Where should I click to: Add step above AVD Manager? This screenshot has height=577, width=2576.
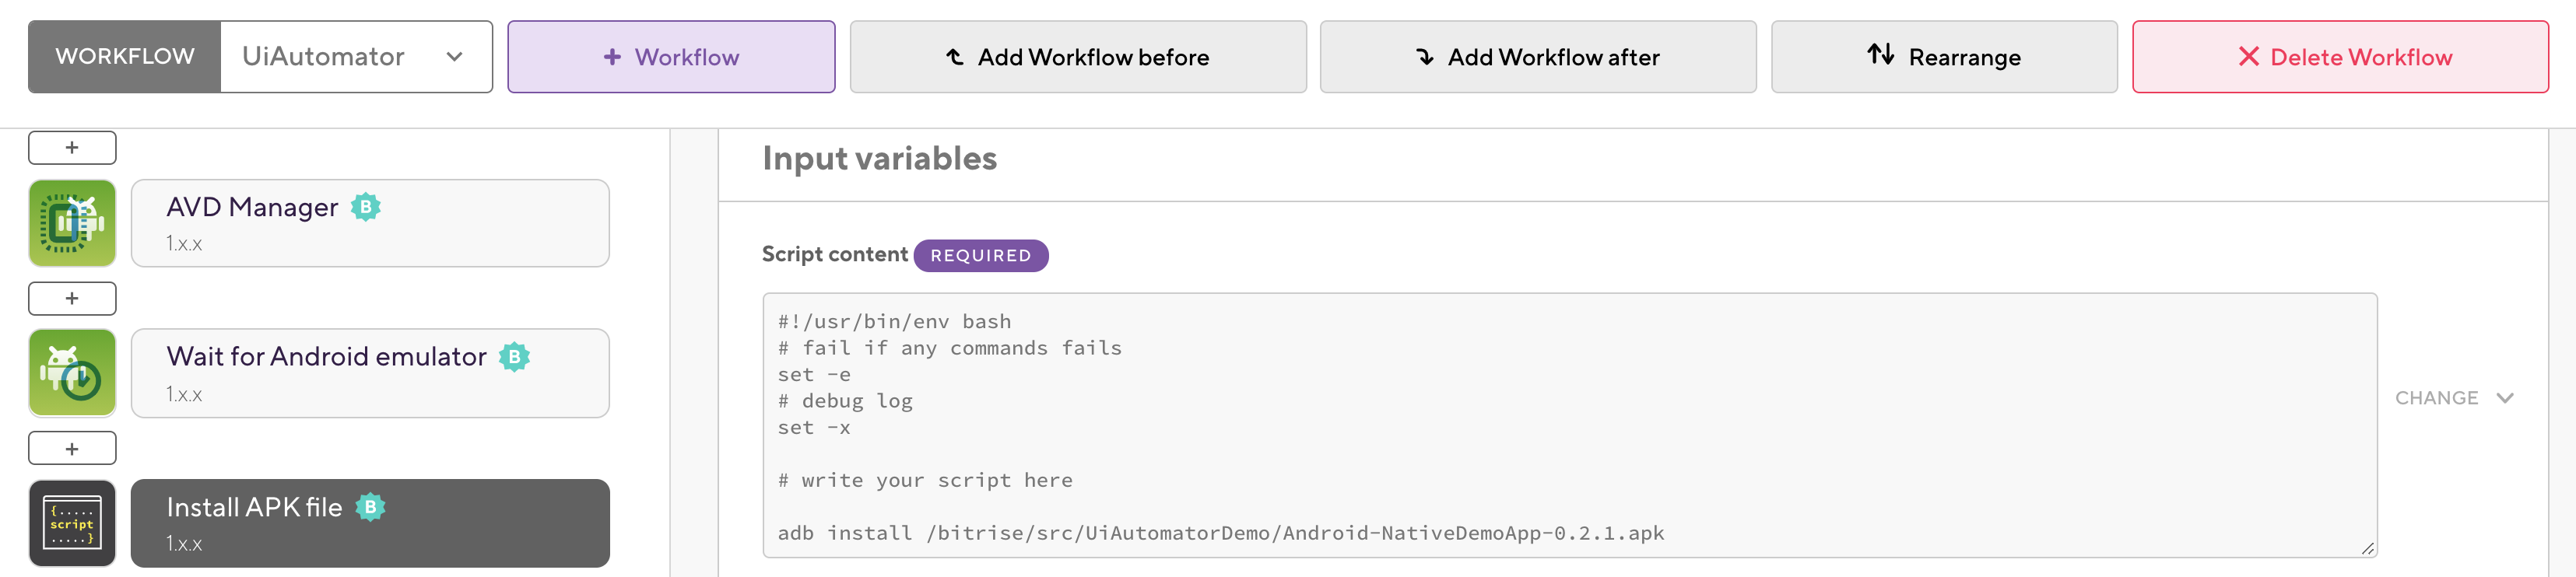point(72,148)
